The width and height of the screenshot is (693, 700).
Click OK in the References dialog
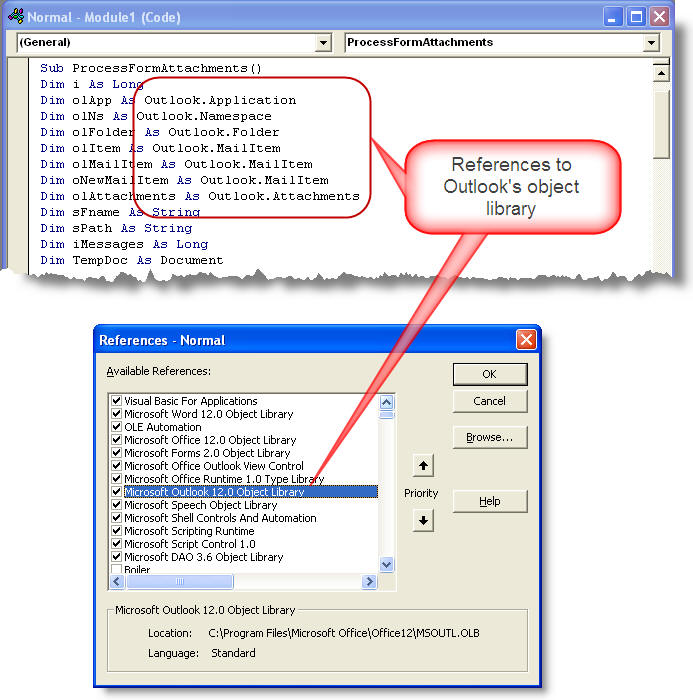coord(490,374)
